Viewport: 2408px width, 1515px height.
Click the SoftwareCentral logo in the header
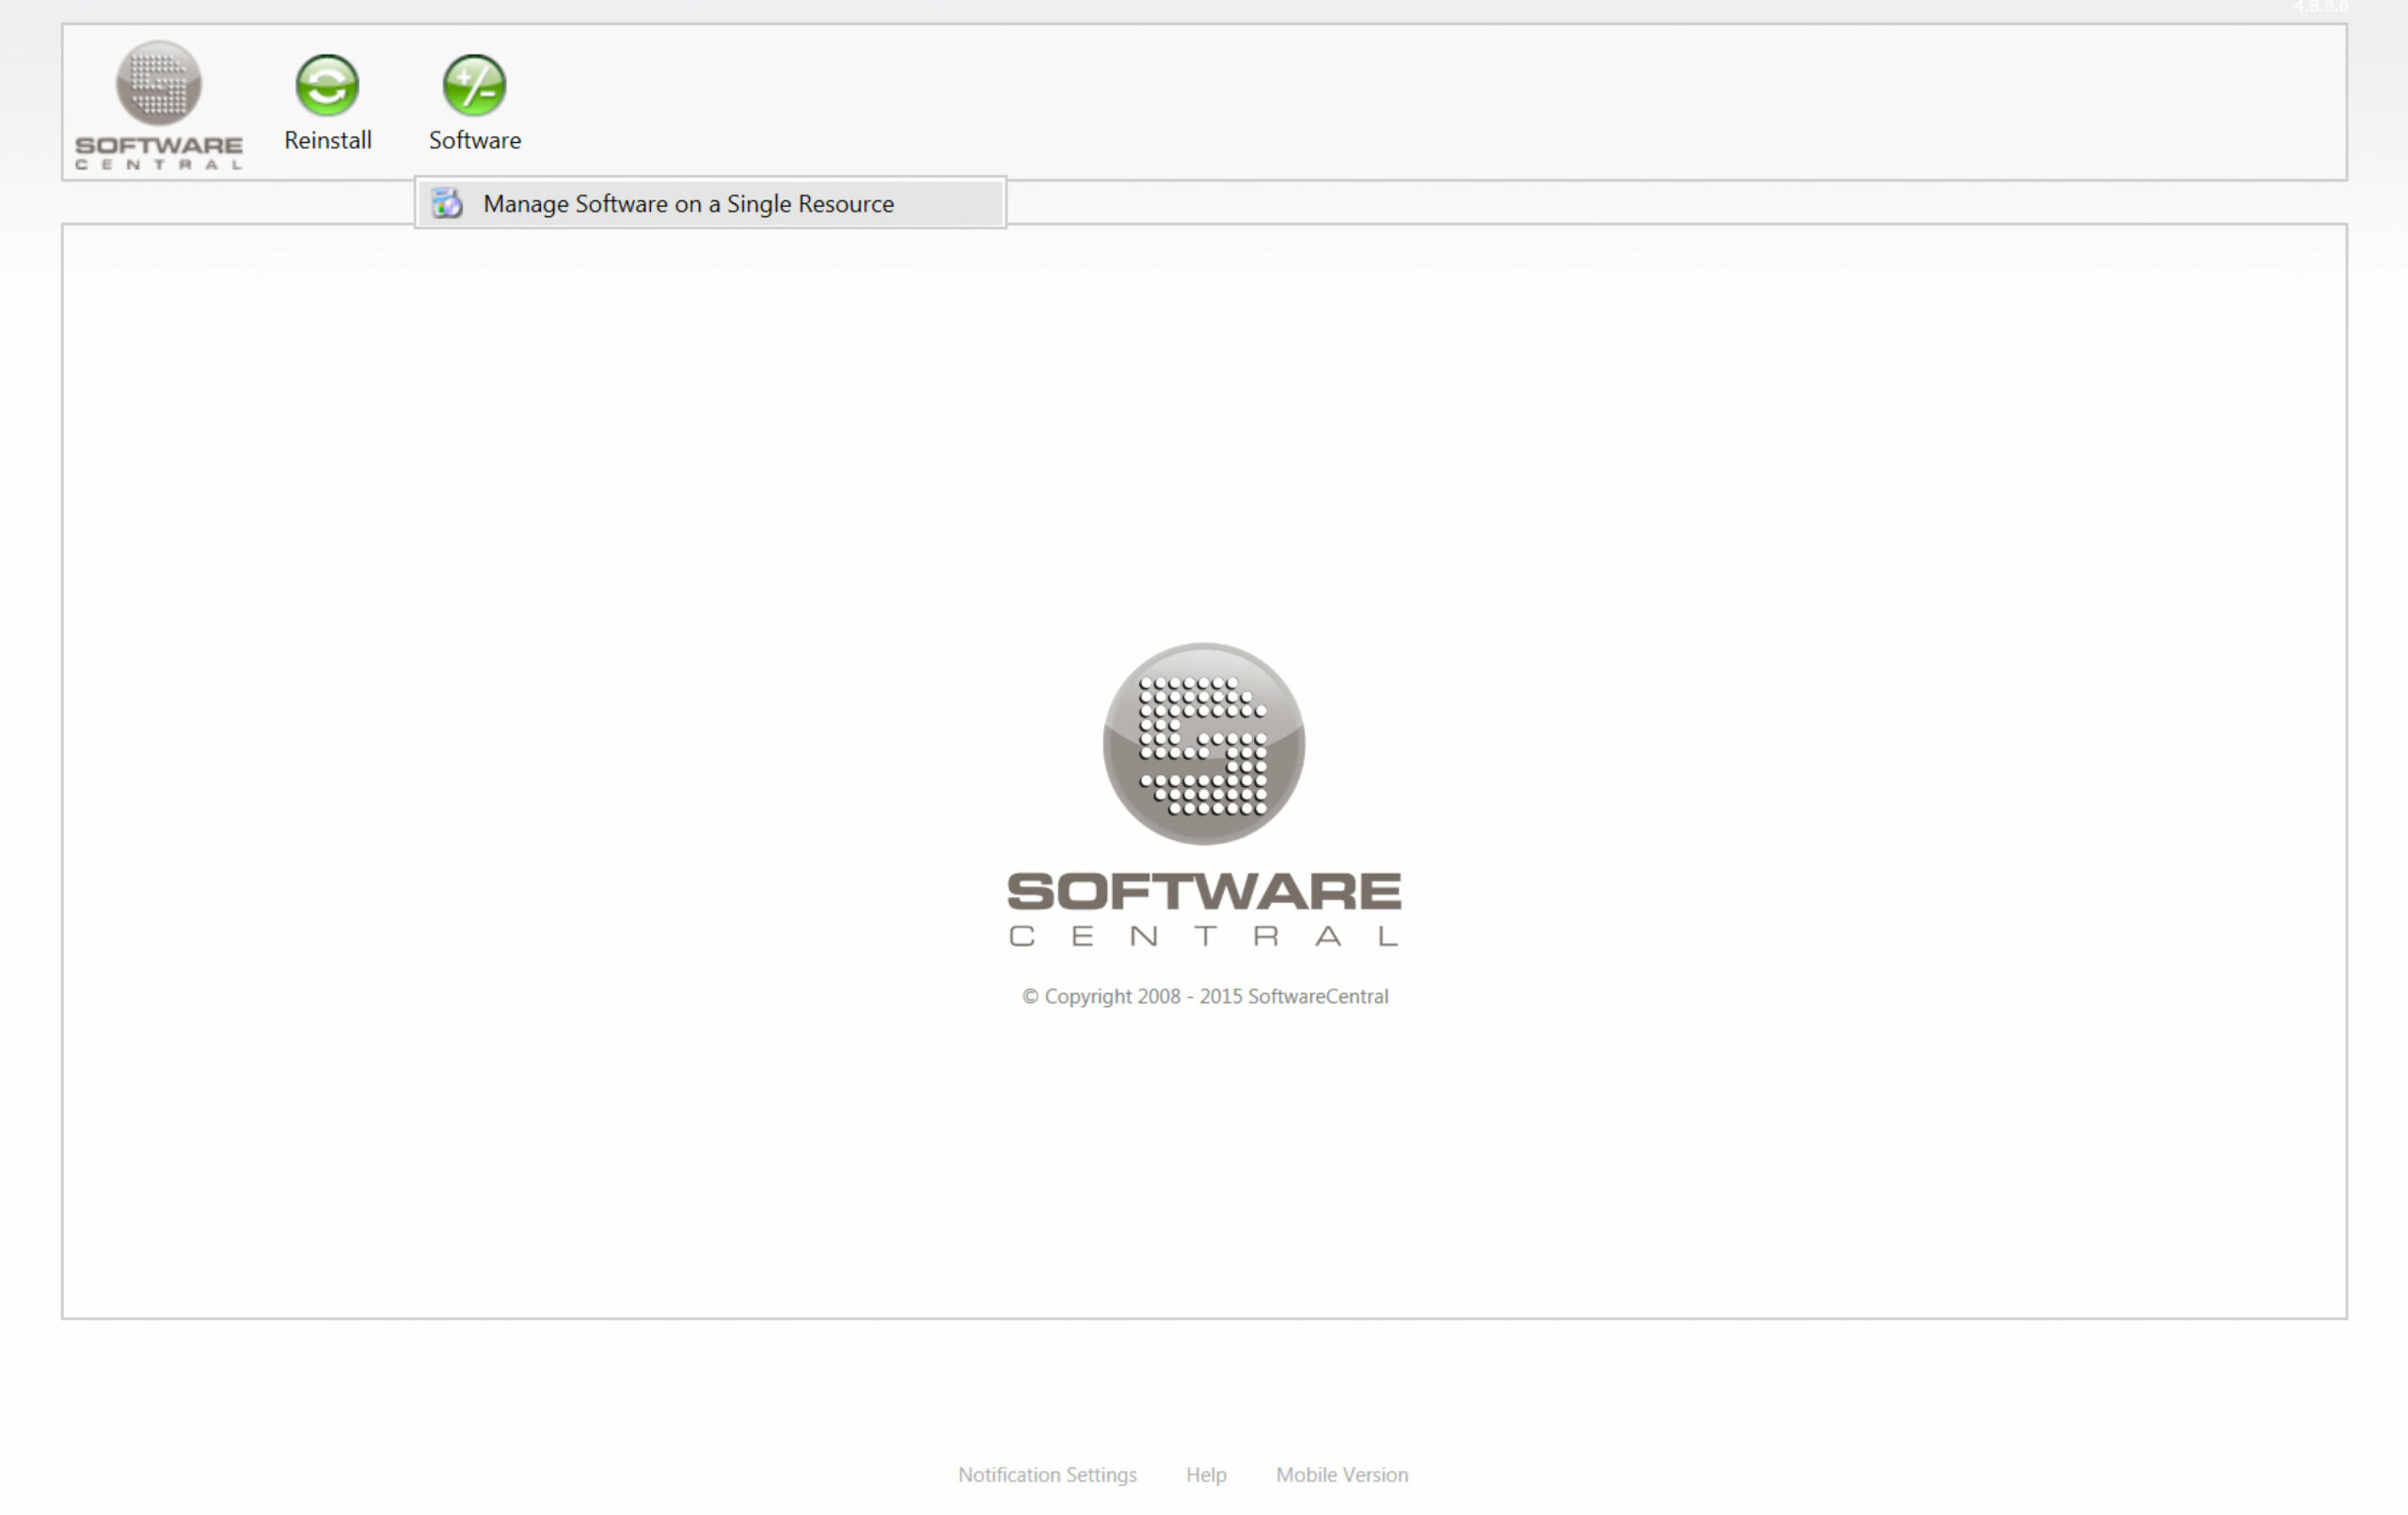point(158,105)
